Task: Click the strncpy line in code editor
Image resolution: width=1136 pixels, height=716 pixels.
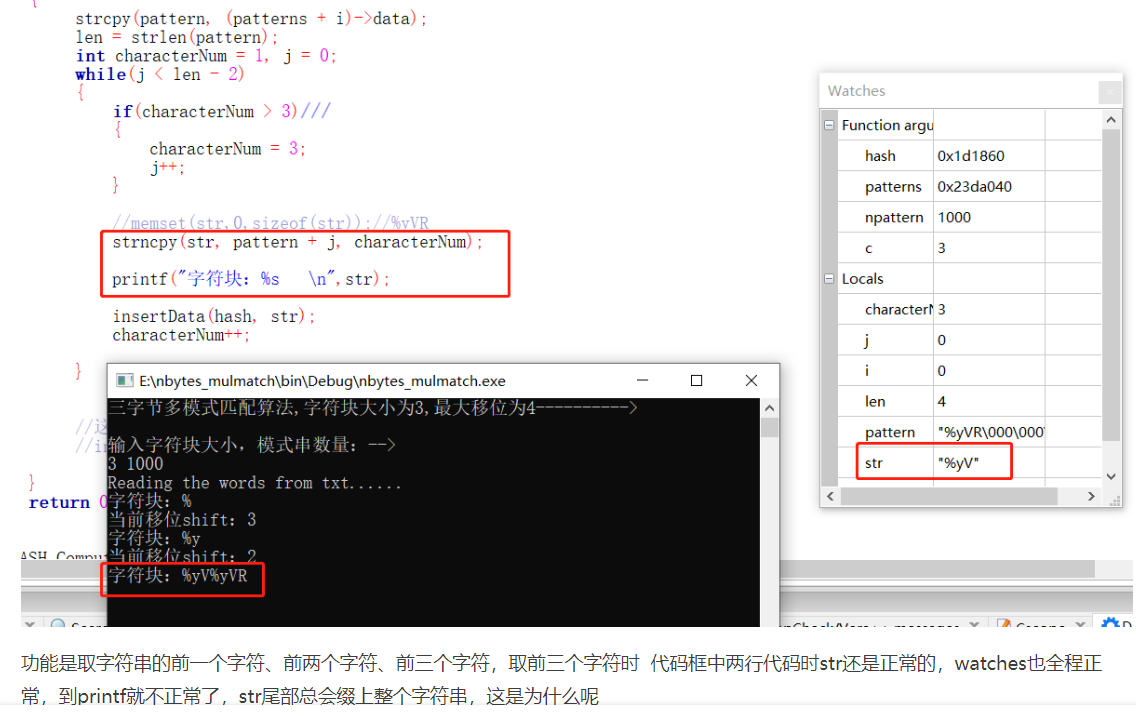Action: [x=297, y=242]
